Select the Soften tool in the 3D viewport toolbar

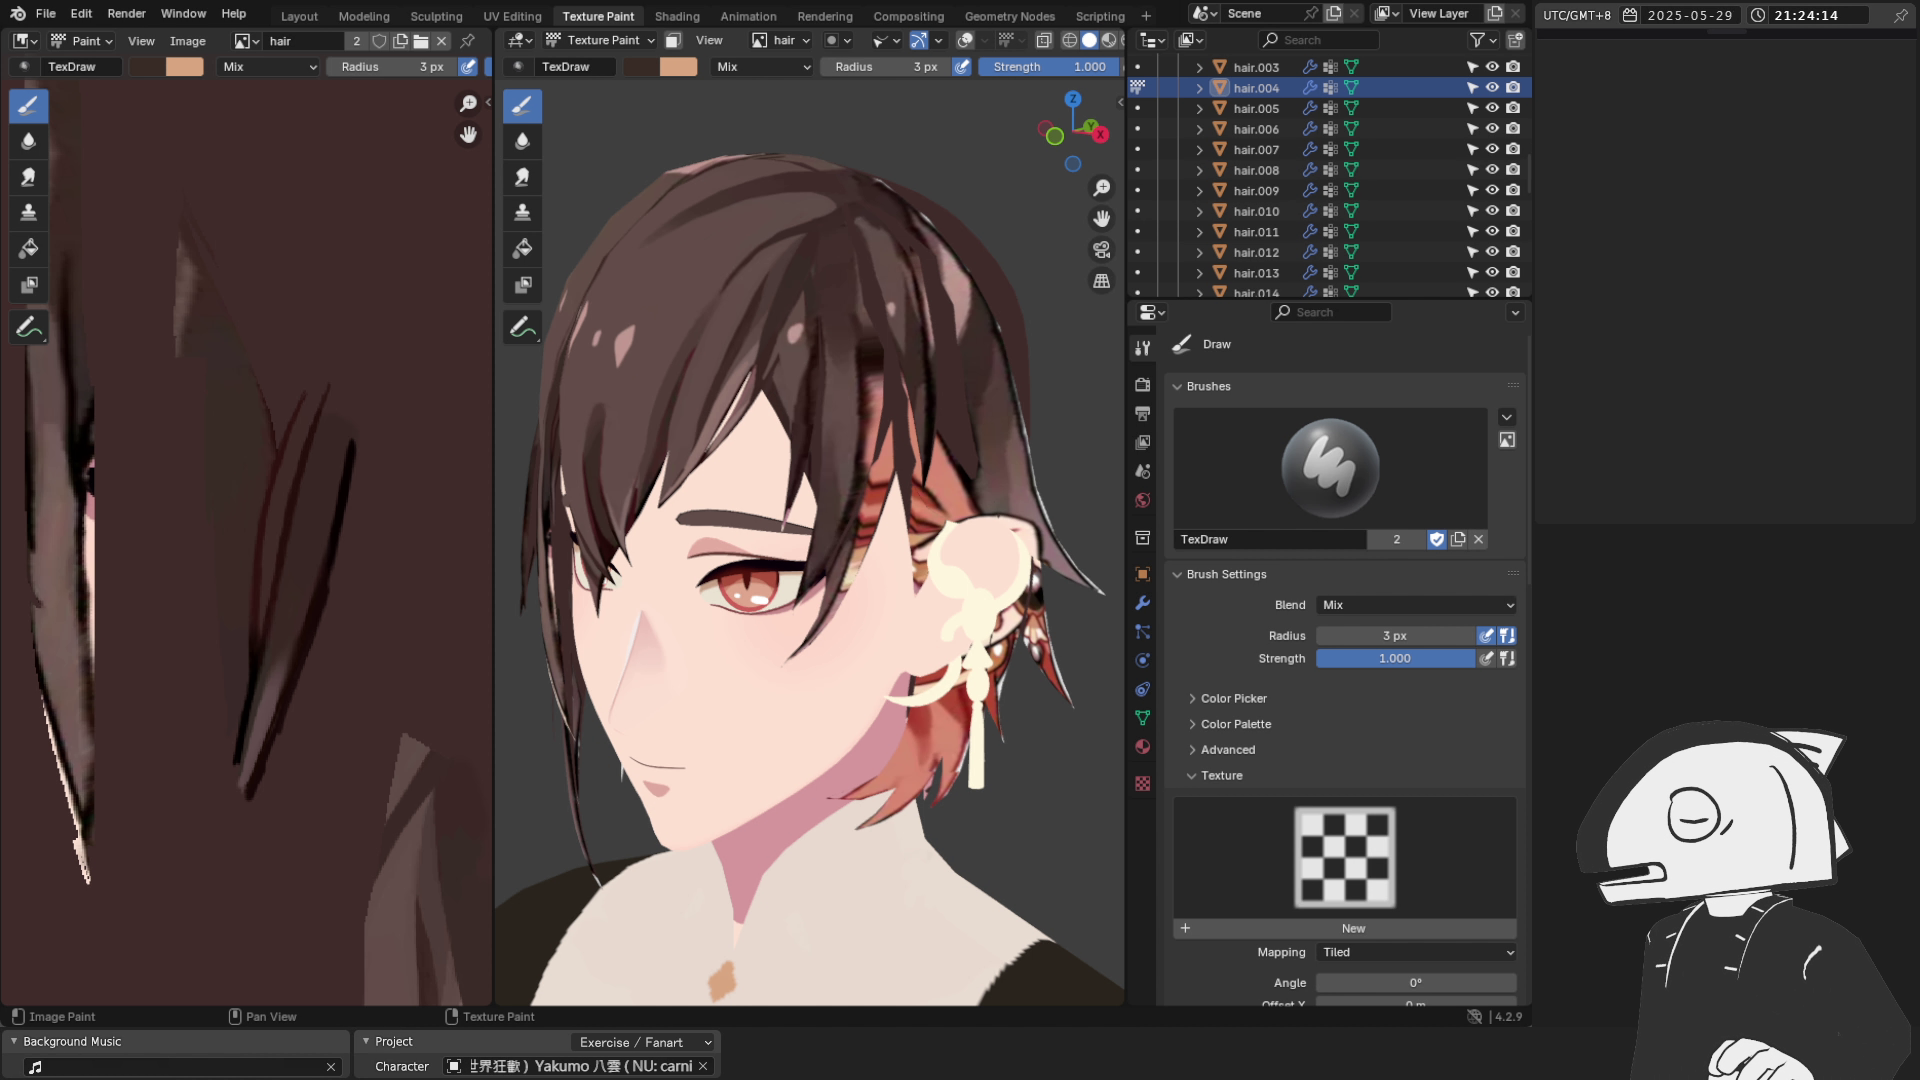[x=522, y=141]
